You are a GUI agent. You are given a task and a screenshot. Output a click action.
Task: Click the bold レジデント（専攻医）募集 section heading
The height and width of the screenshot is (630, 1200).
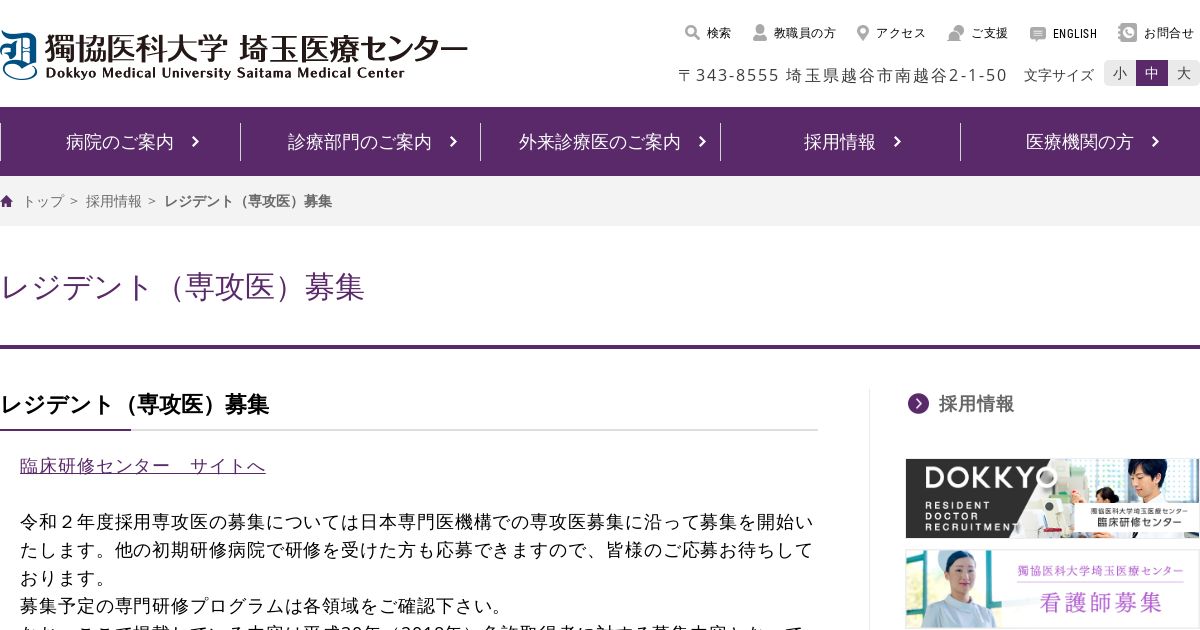click(x=135, y=405)
